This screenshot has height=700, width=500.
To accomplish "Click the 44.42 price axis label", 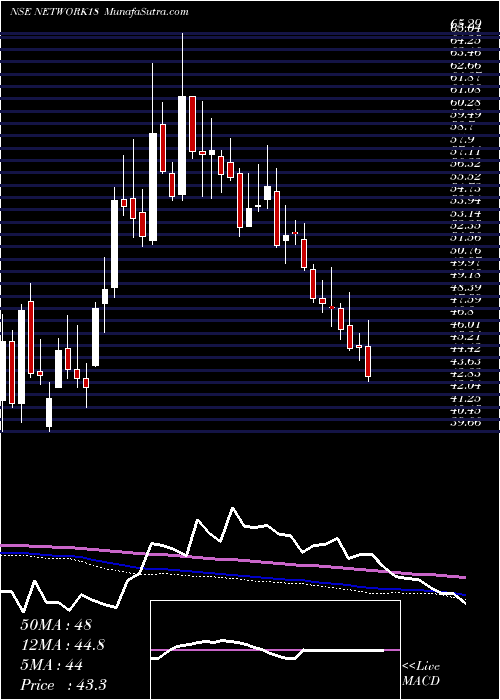I will click(465, 351).
